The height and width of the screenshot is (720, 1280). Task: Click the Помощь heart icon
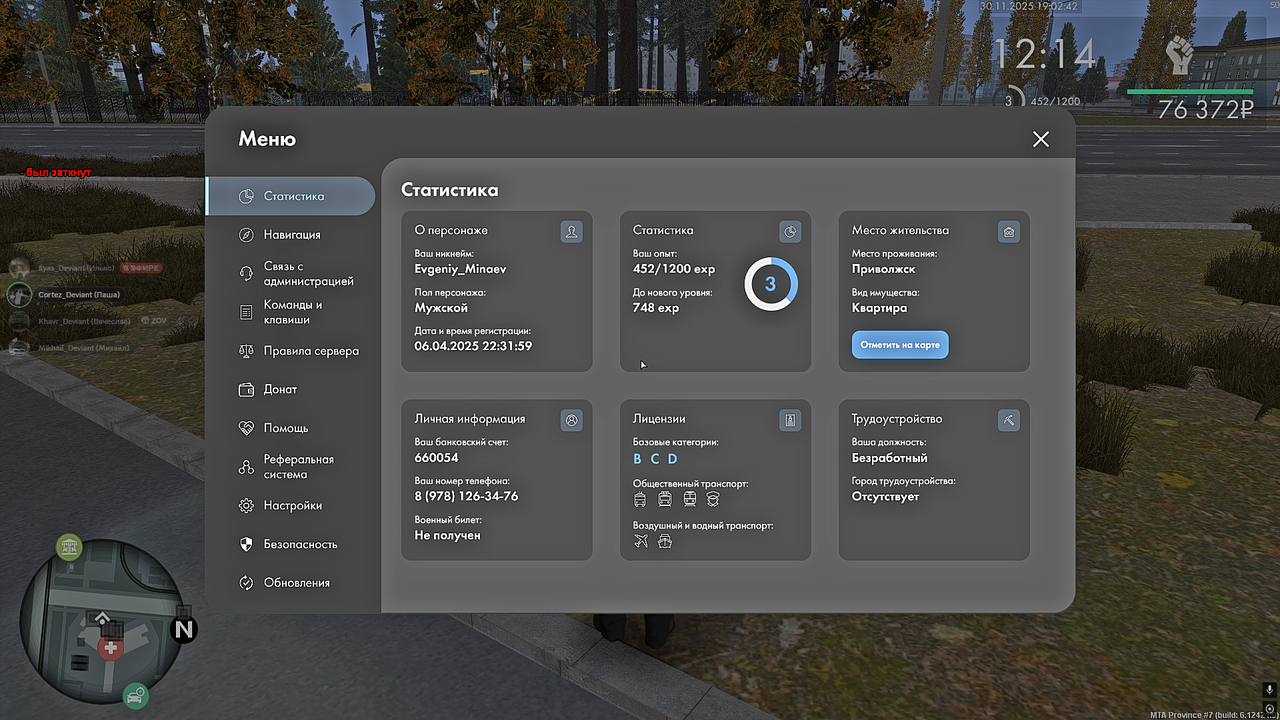click(x=246, y=428)
